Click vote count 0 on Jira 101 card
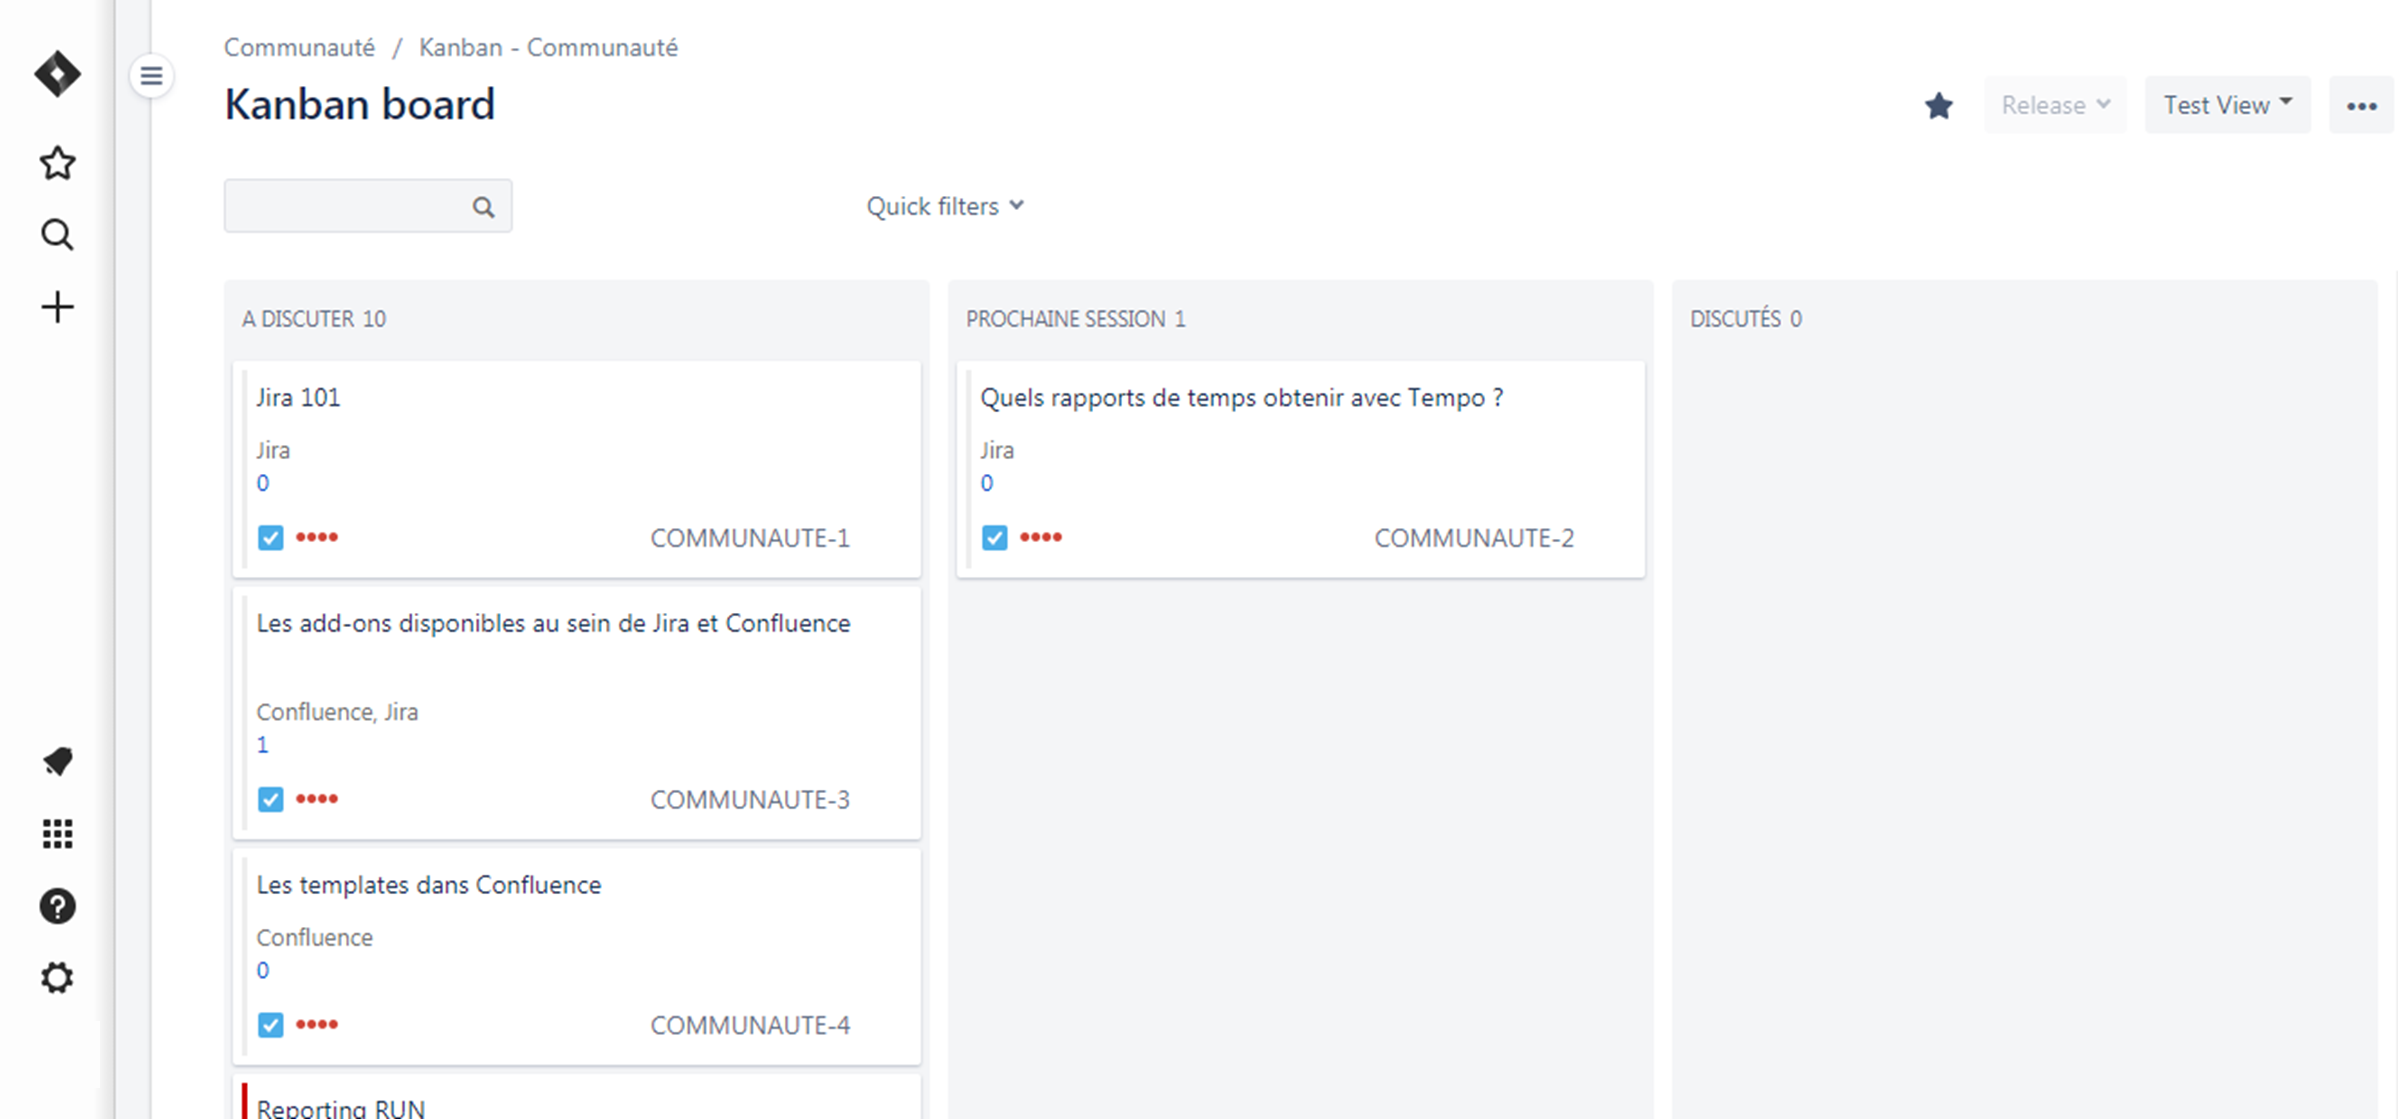 262,483
